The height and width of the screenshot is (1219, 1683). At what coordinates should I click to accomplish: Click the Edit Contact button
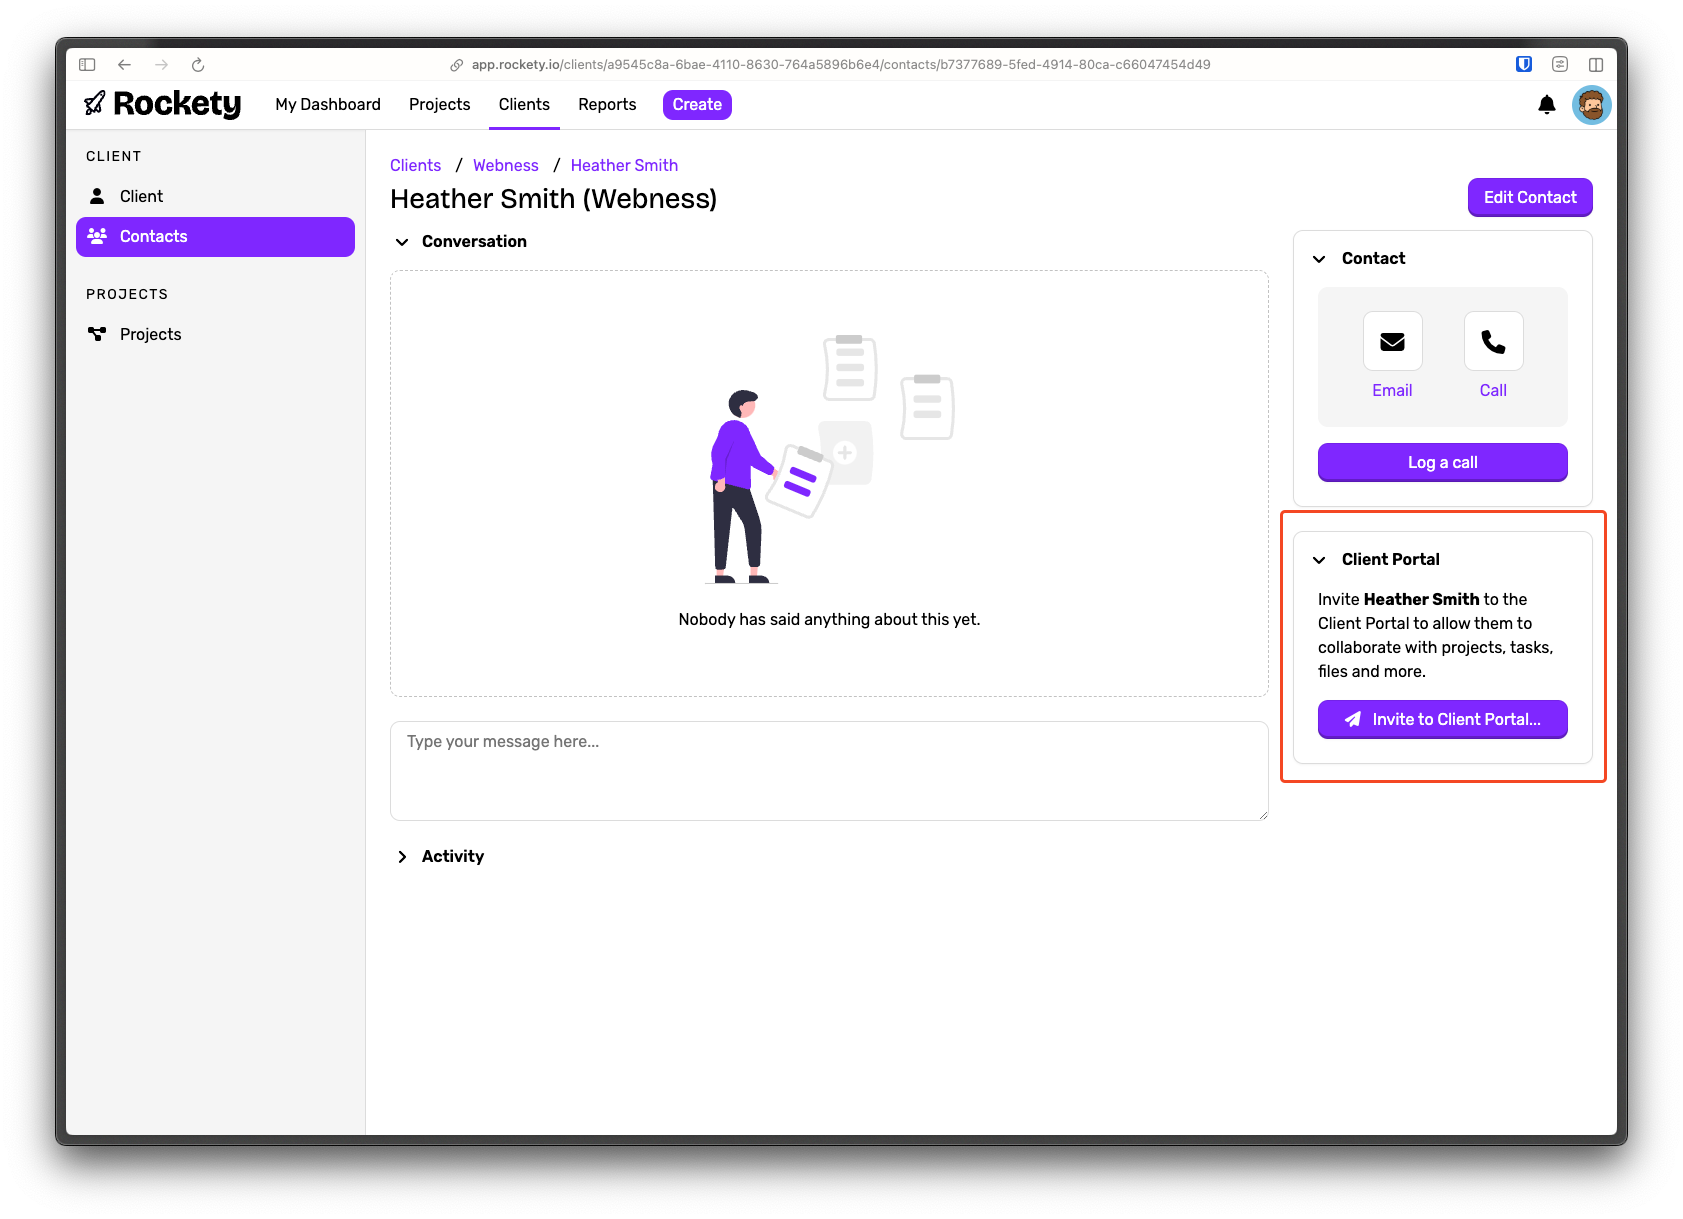(x=1529, y=197)
